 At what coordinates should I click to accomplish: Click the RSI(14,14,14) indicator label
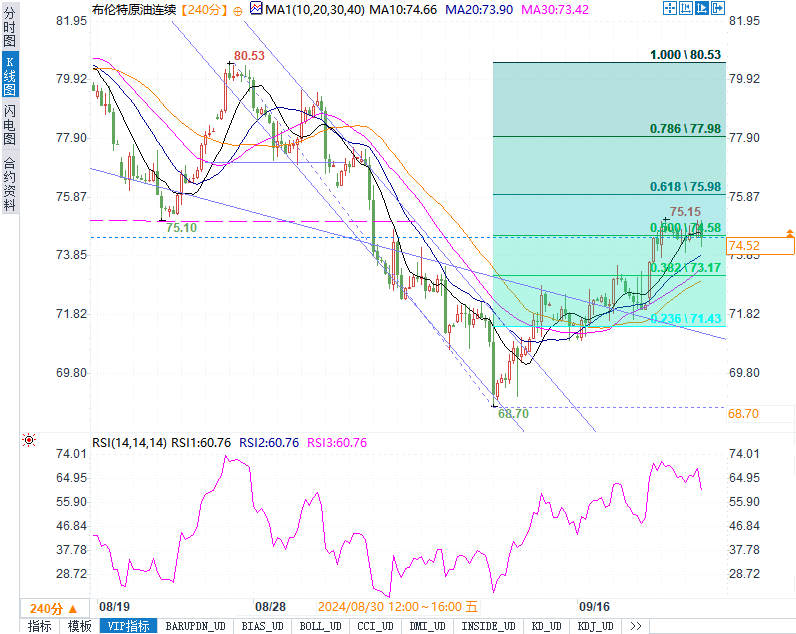click(x=129, y=443)
